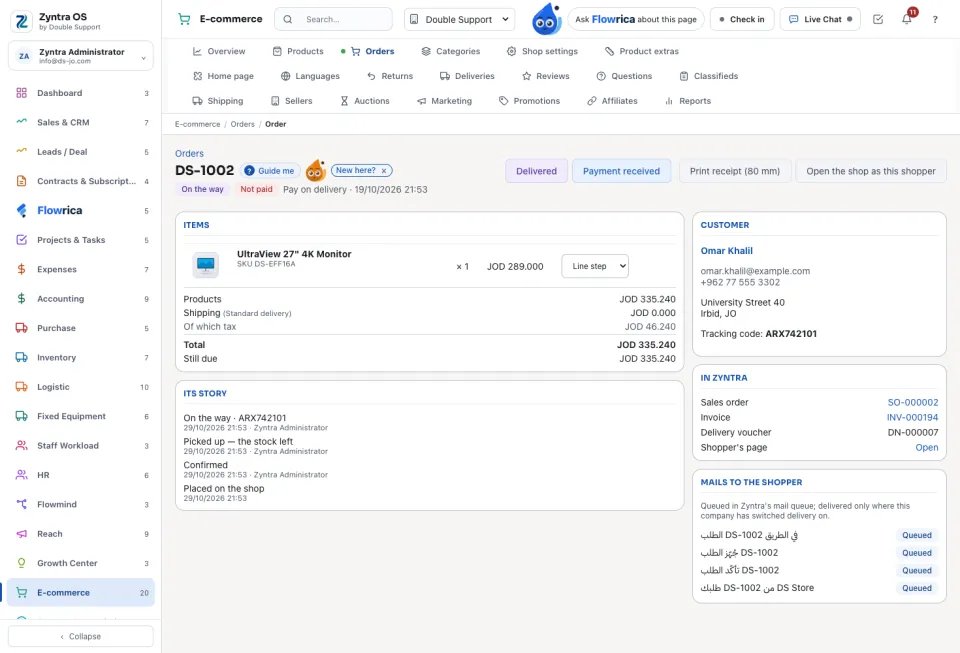The image size is (960, 653).
Task: Click the help question mark icon
Action: pos(935,19)
